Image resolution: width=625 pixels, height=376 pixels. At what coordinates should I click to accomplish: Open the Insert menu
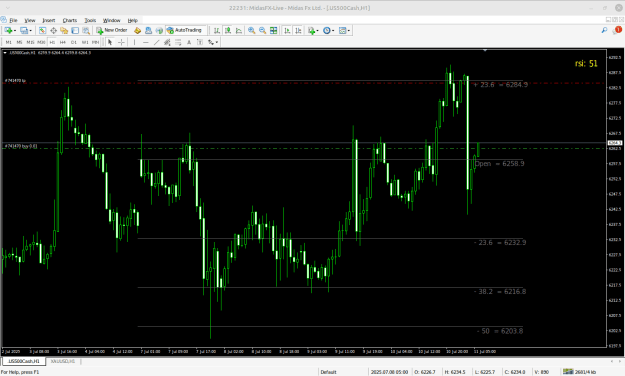[49, 20]
